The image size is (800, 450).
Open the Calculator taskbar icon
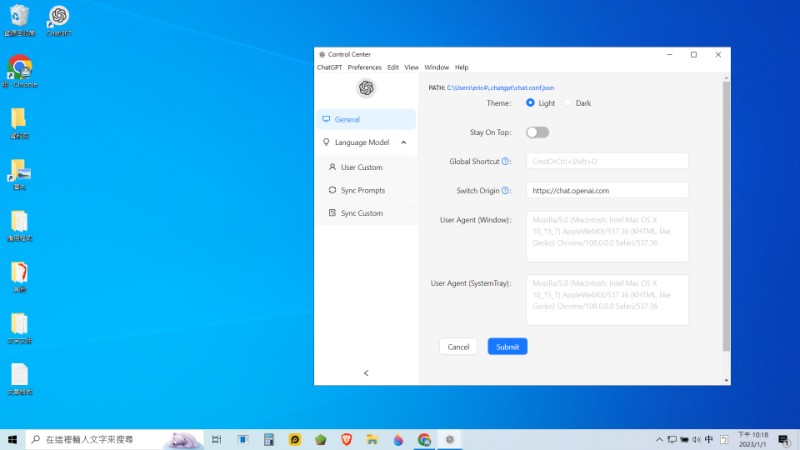269,439
